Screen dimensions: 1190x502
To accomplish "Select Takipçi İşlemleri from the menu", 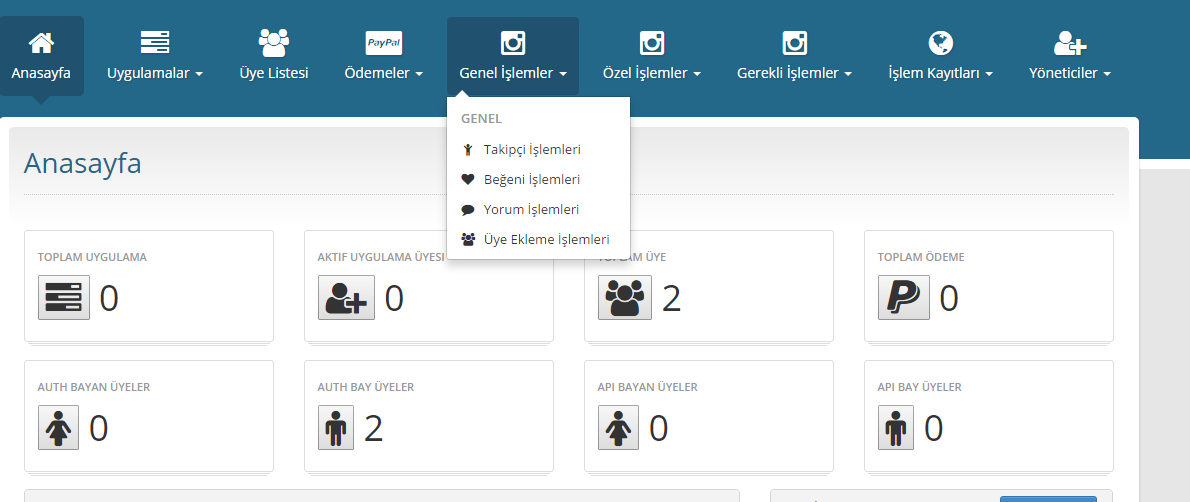I will tap(531, 150).
